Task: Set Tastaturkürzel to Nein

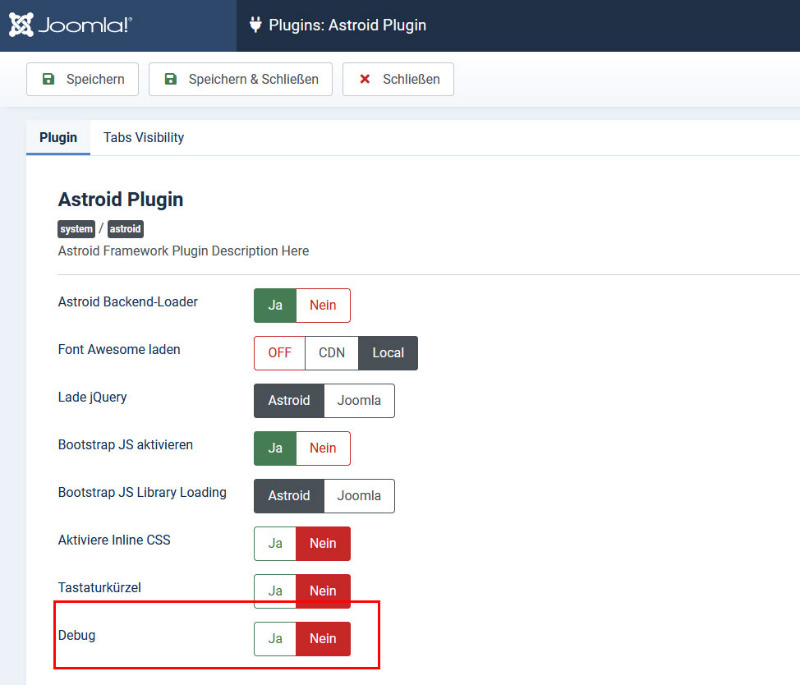Action: coord(323,591)
